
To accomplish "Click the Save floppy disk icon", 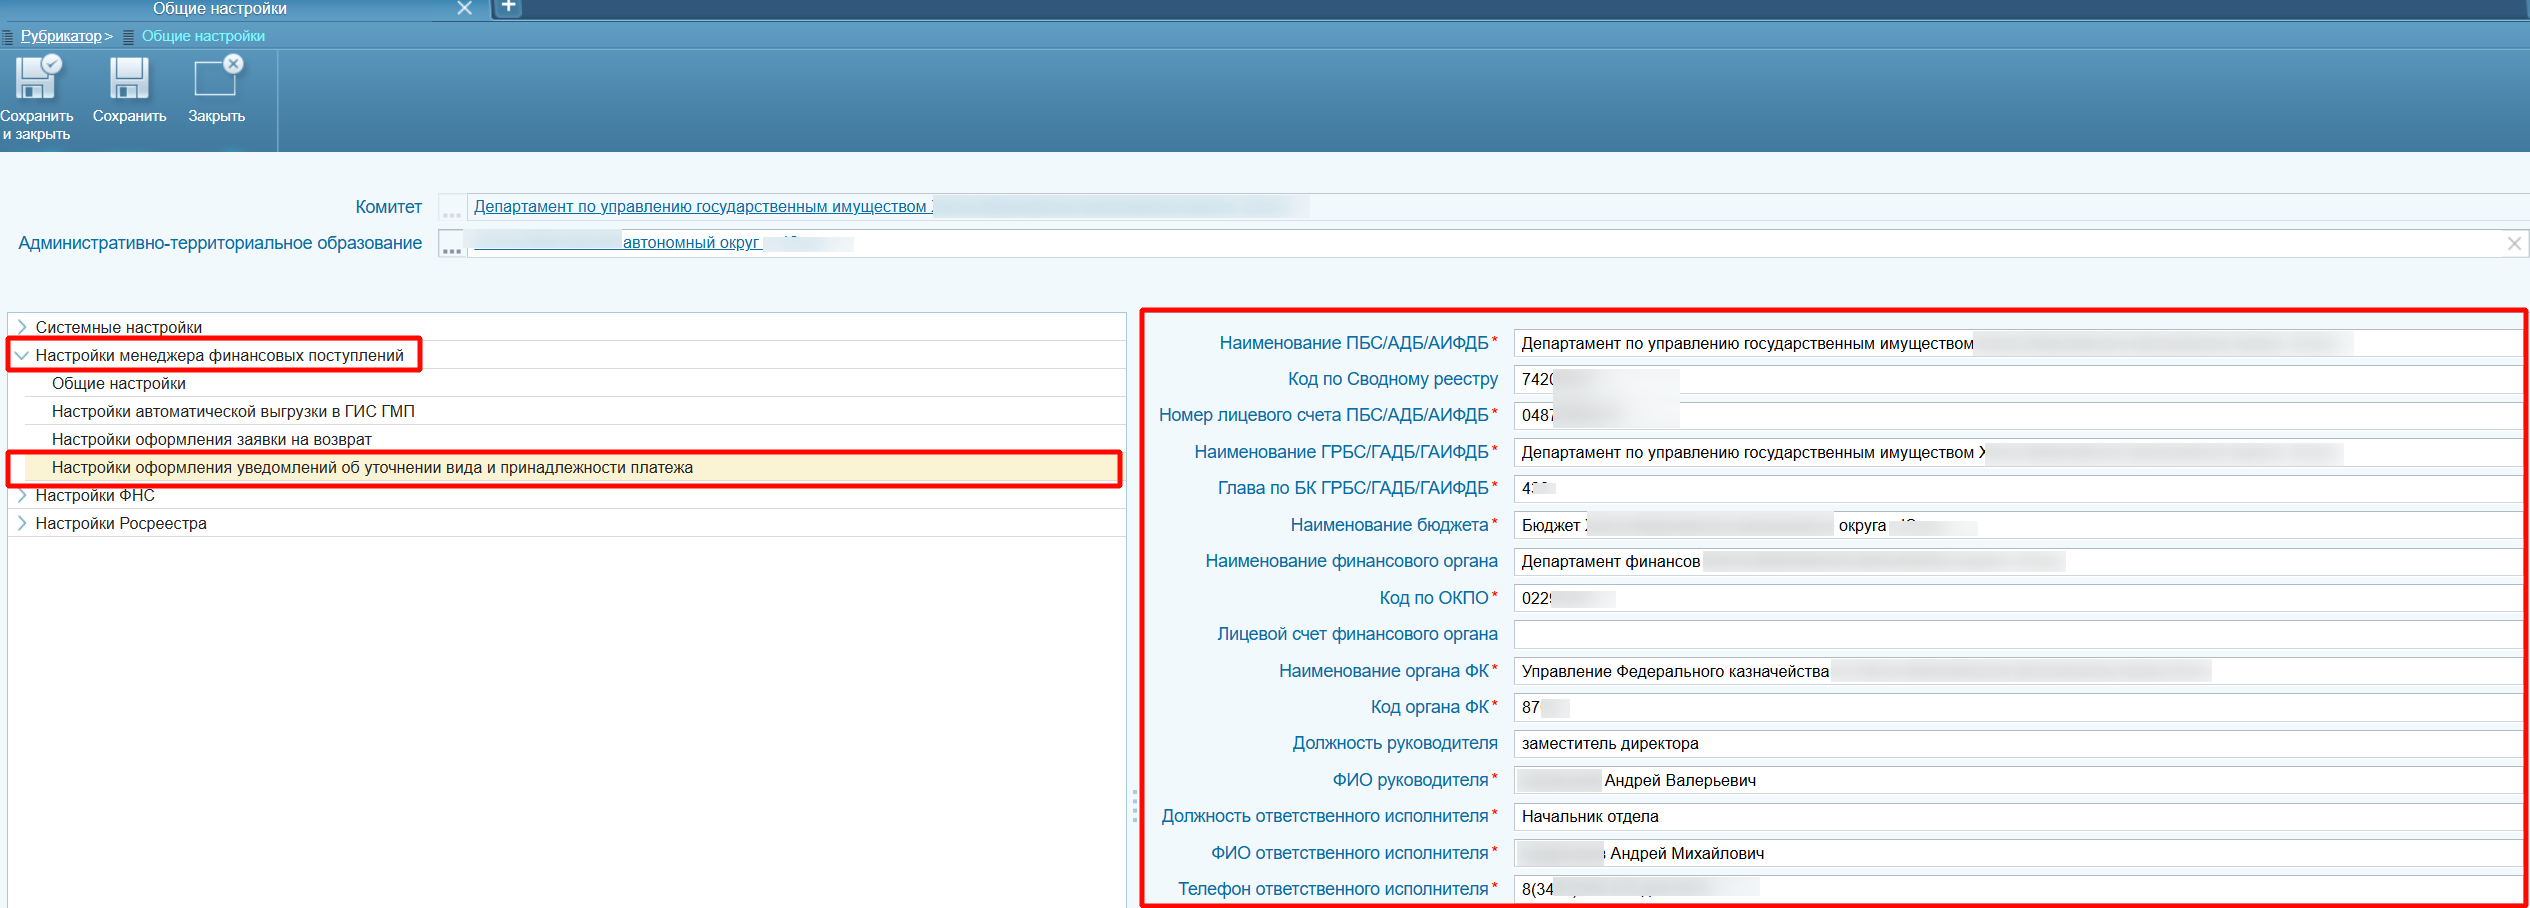I will [x=129, y=79].
